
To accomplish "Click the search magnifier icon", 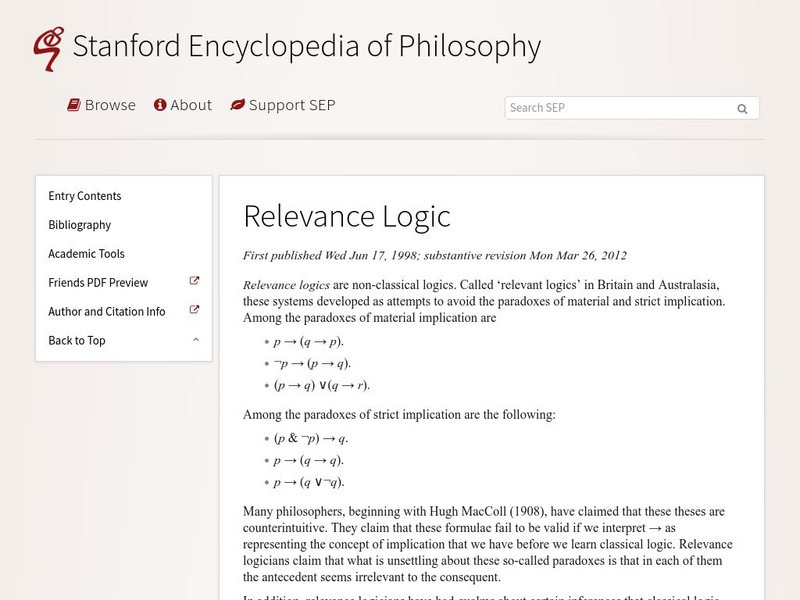I will pyautogui.click(x=742, y=109).
